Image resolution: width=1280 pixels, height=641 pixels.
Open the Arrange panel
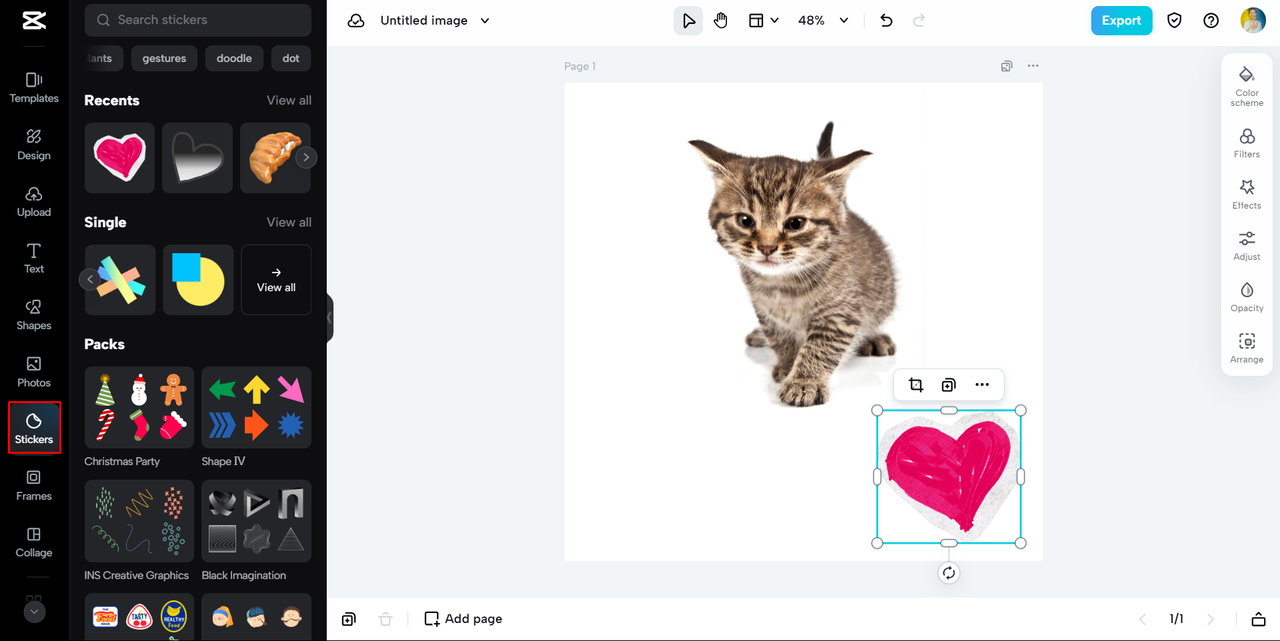(x=1247, y=348)
